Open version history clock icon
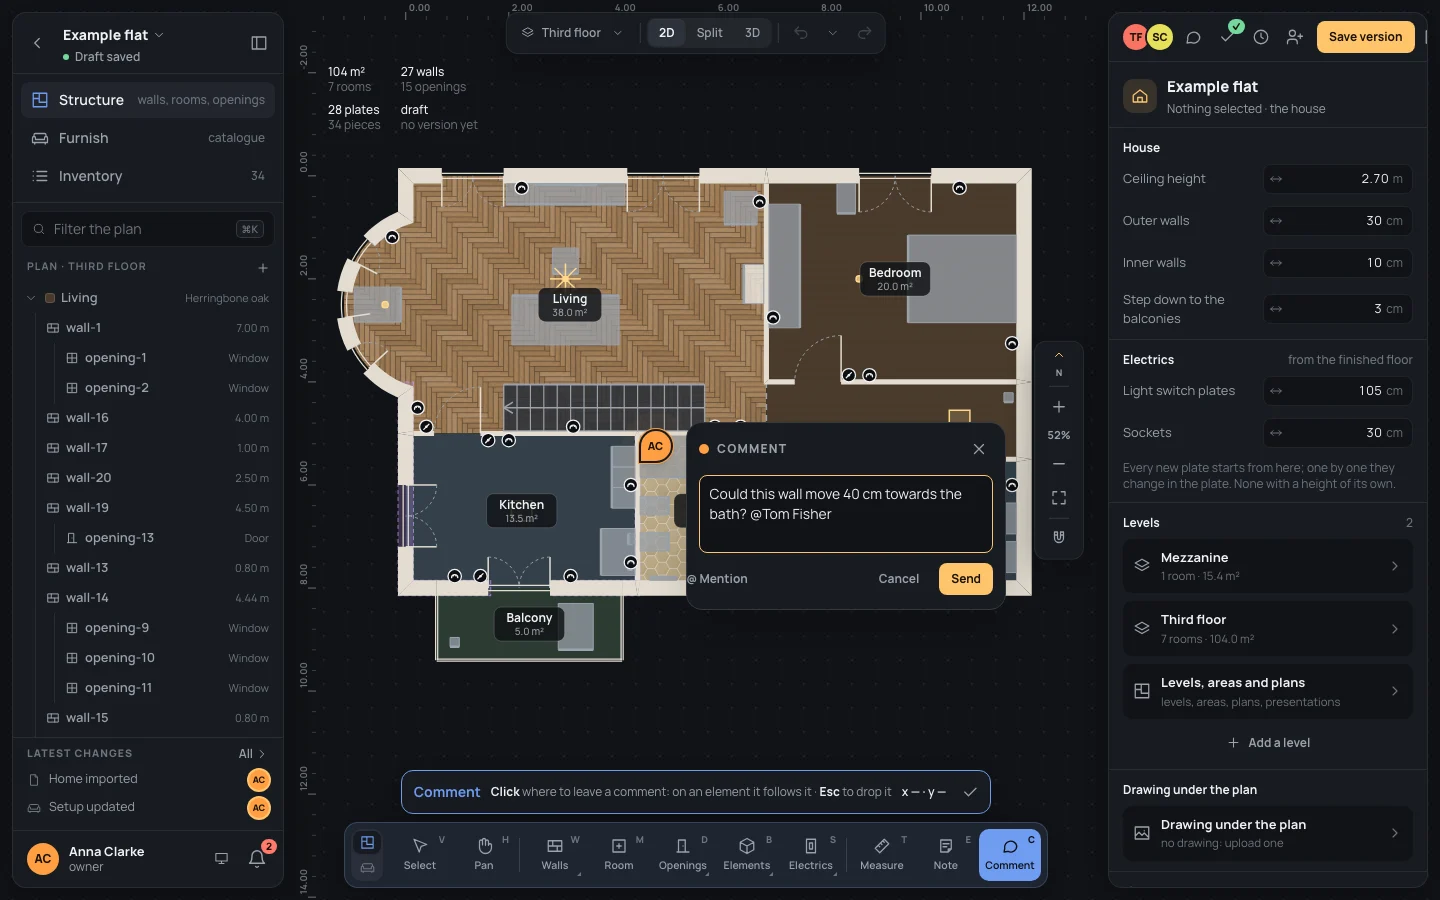 pos(1261,37)
